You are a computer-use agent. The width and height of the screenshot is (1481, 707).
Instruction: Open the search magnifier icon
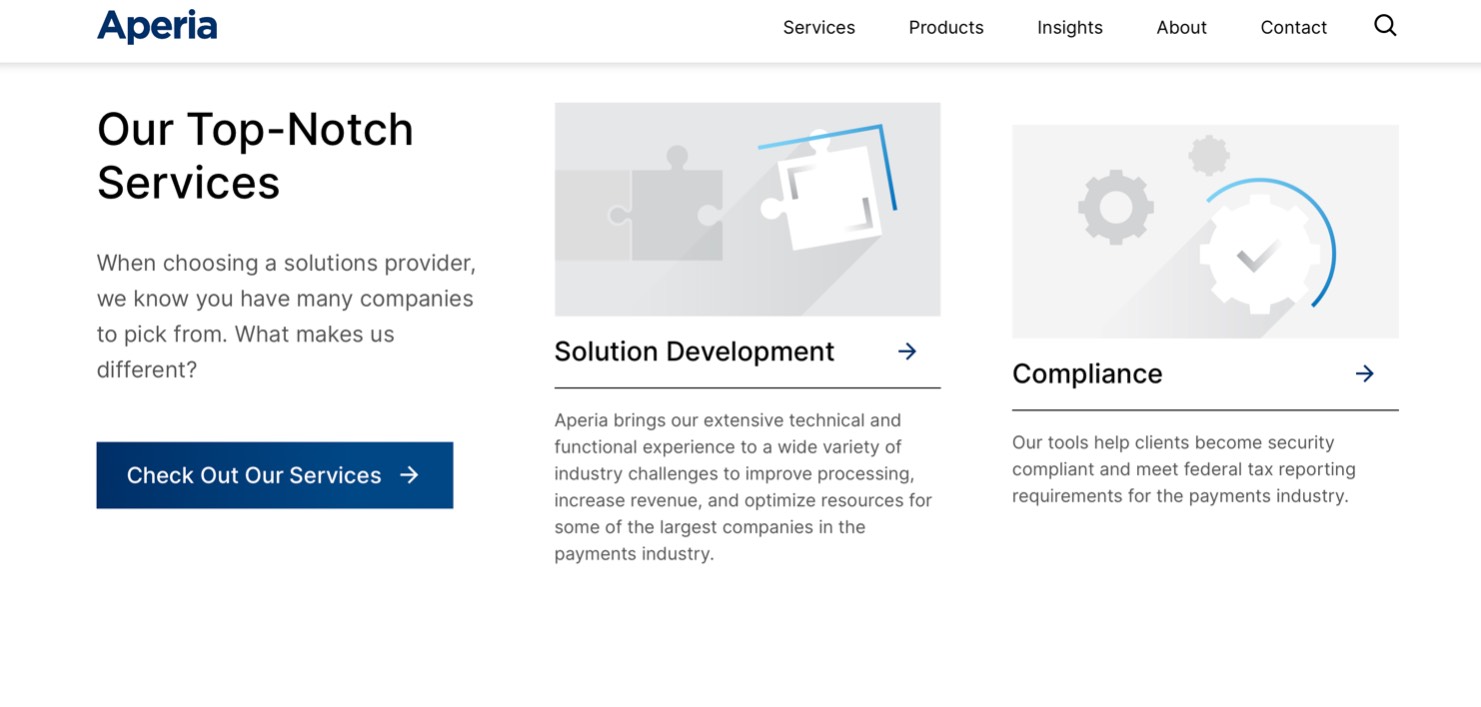click(1385, 26)
